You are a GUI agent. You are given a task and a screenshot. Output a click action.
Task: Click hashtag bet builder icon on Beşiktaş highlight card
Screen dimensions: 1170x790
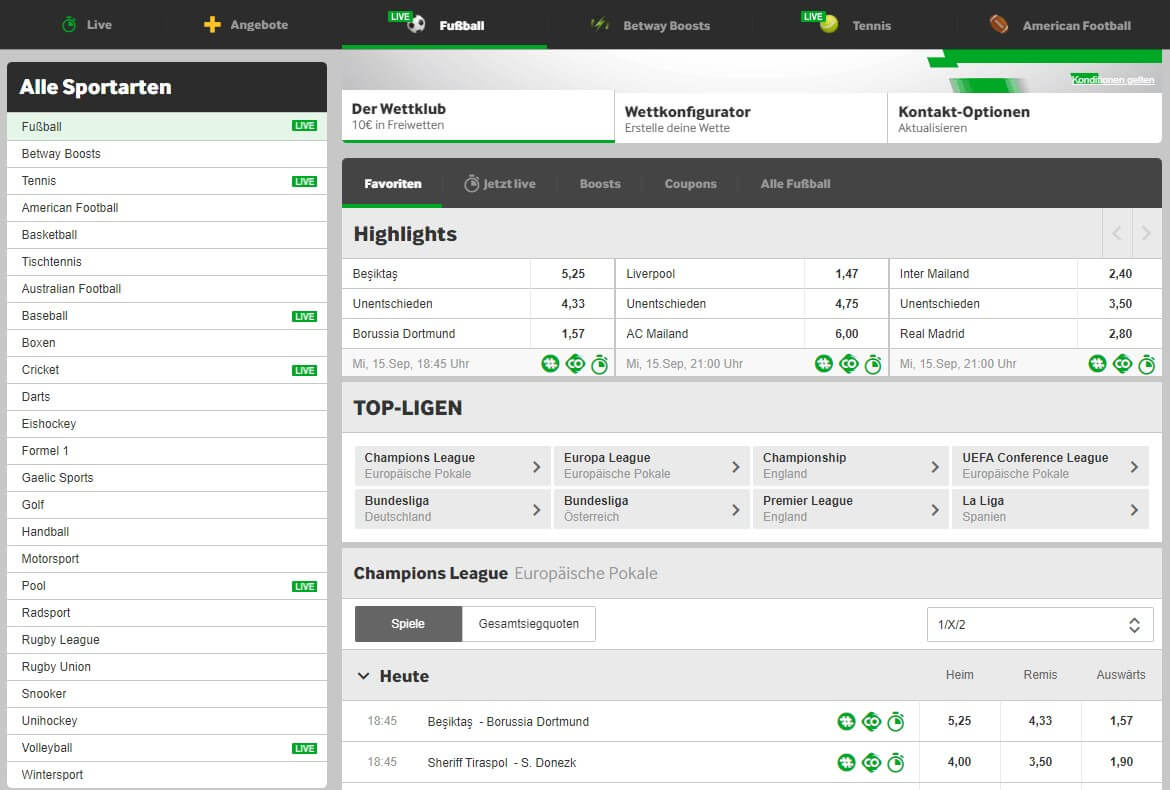coord(550,364)
